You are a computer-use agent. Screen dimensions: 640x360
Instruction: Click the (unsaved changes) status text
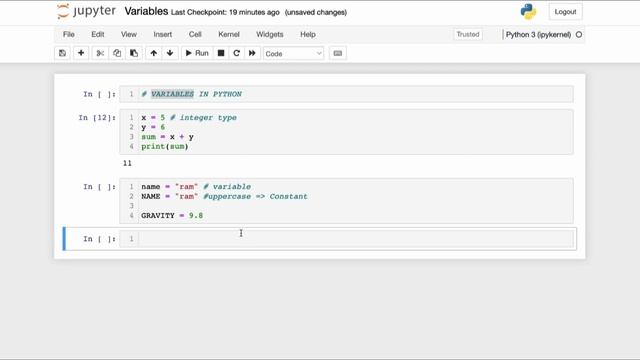(x=316, y=12)
